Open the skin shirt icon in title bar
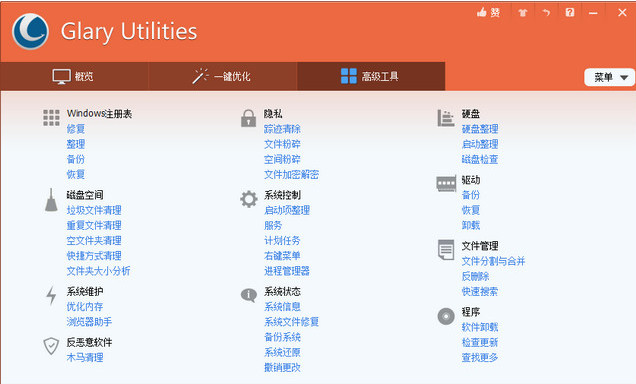 tap(522, 13)
